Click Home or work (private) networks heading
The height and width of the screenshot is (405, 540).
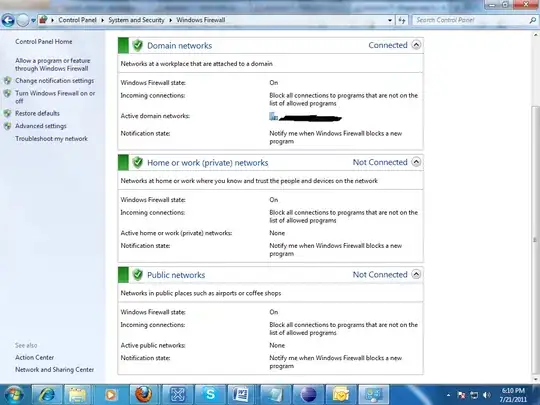pyautogui.click(x=208, y=163)
